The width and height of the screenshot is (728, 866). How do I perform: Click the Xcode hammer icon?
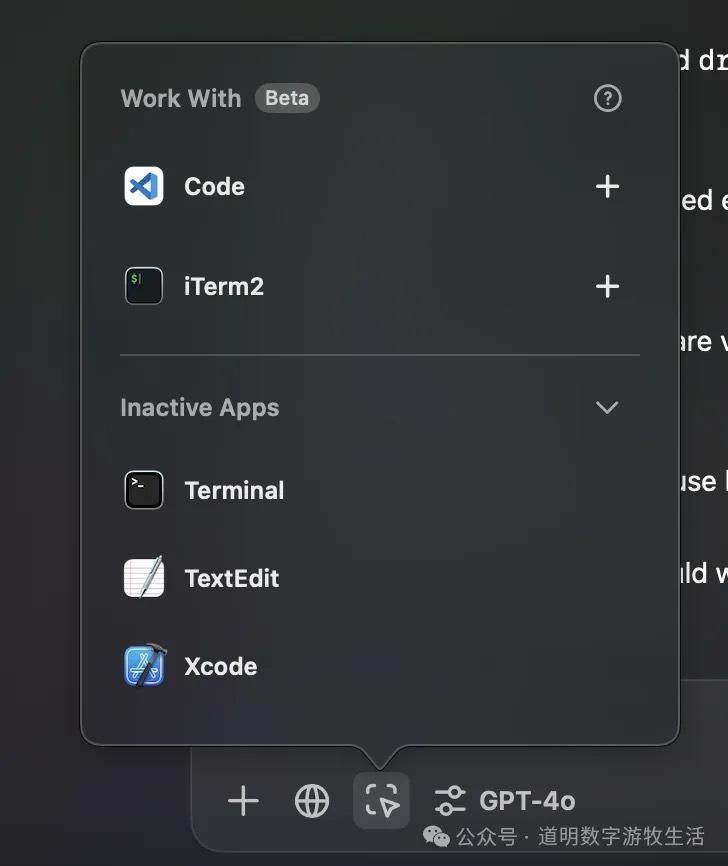point(144,666)
